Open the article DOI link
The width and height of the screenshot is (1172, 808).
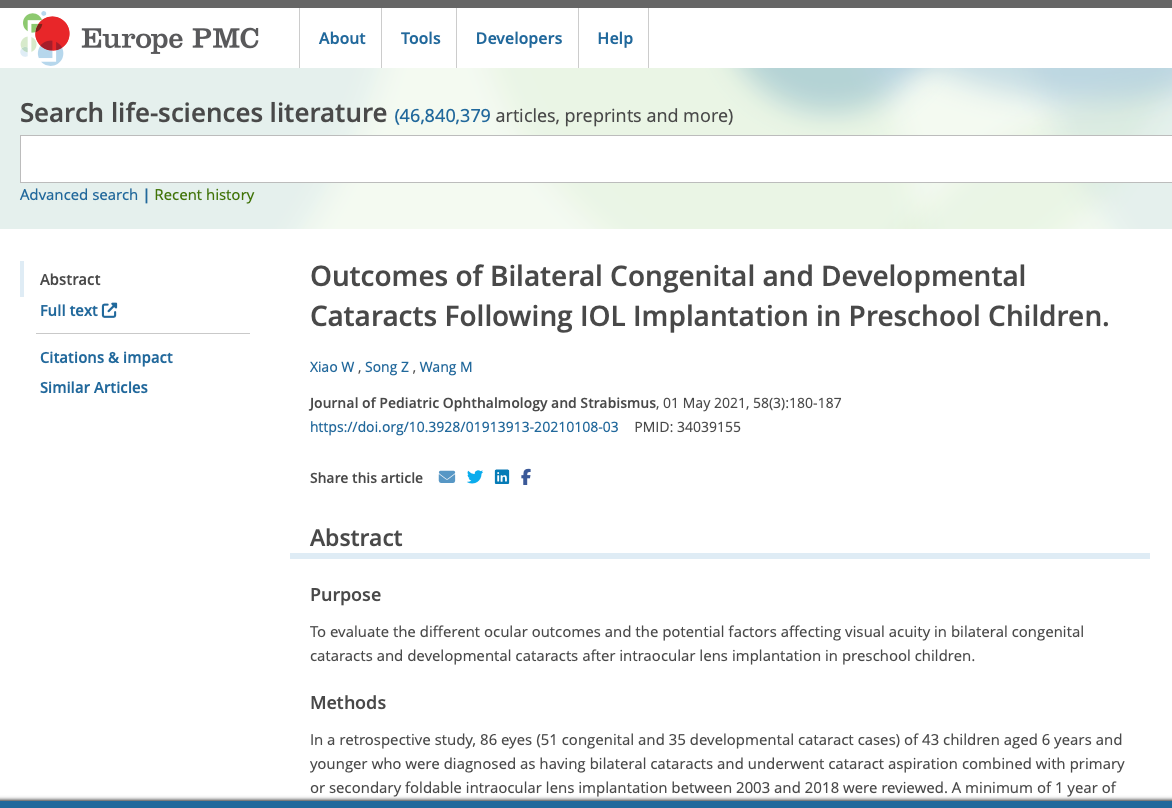(x=464, y=427)
